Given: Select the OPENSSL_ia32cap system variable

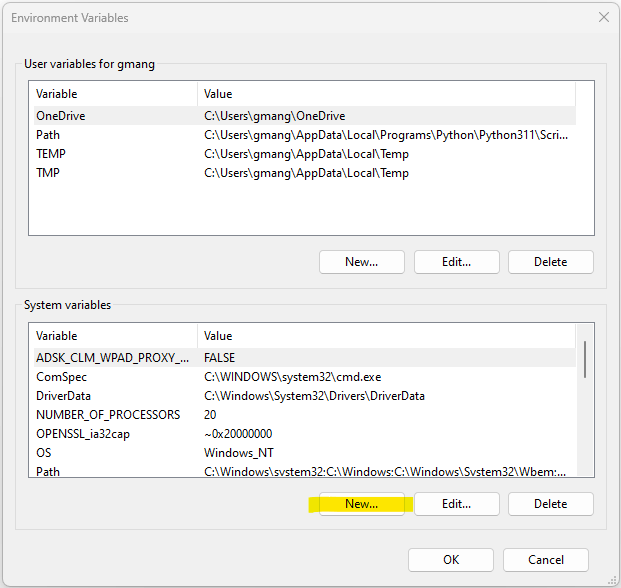Looking at the screenshot, I should 305,434.
